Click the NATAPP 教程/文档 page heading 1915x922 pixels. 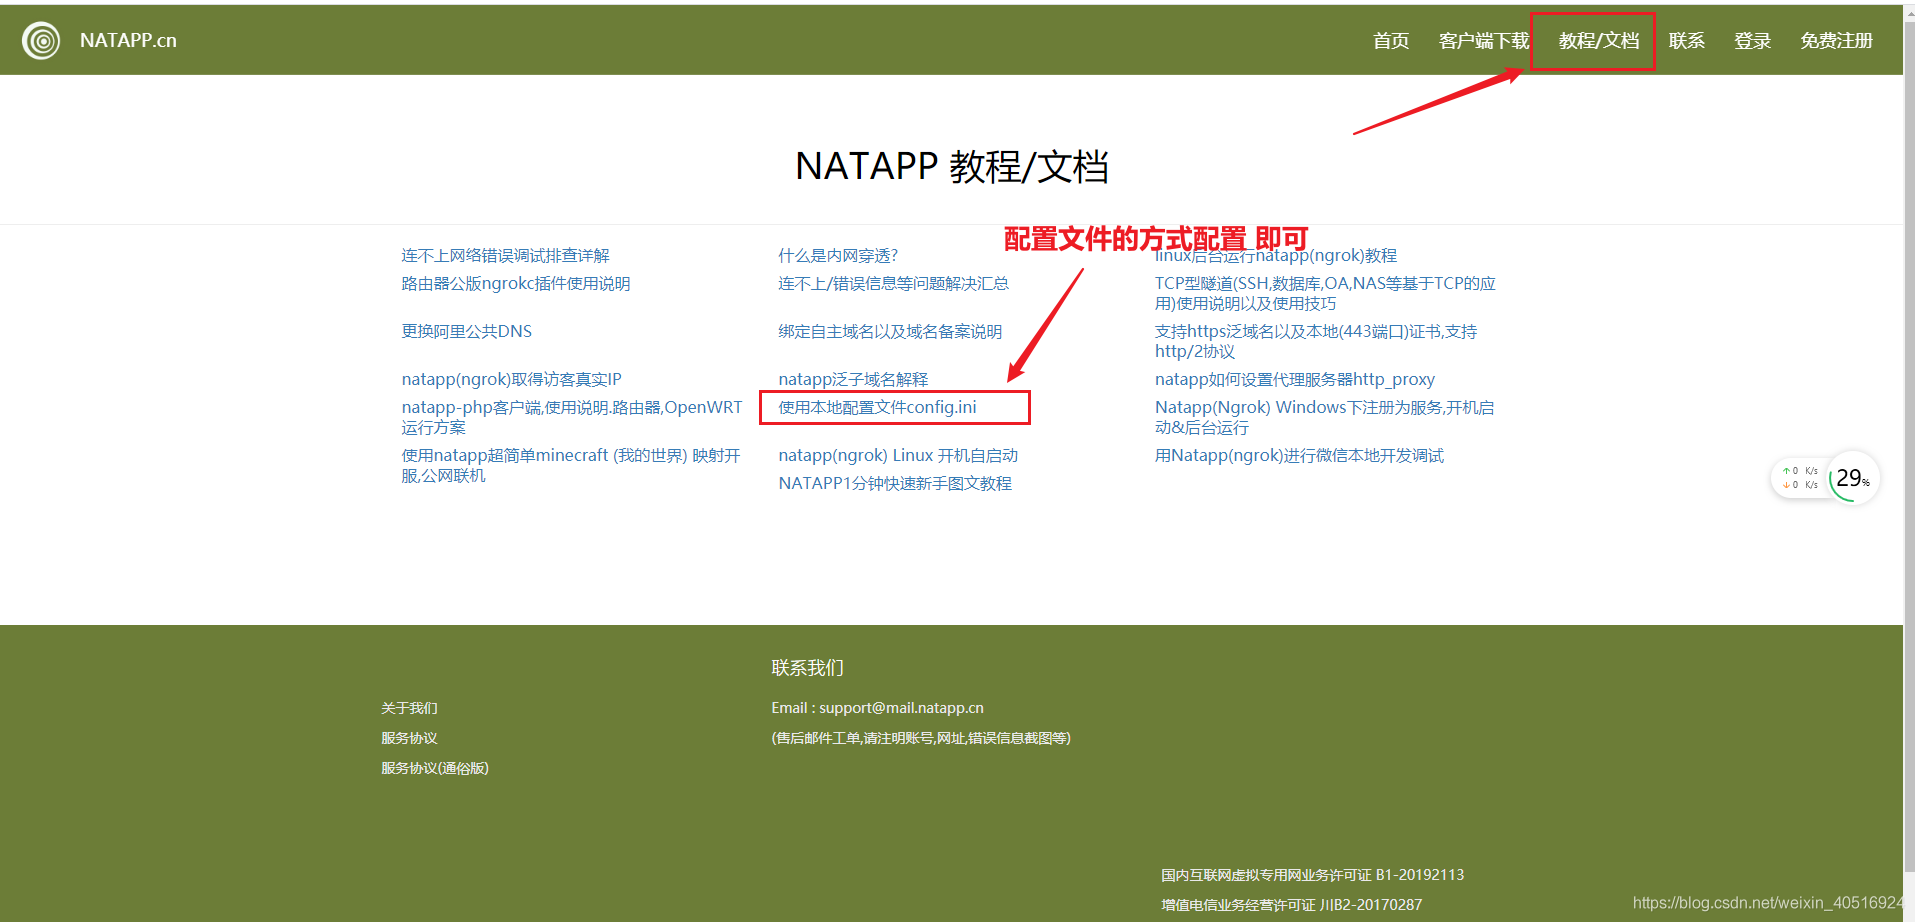tap(951, 167)
